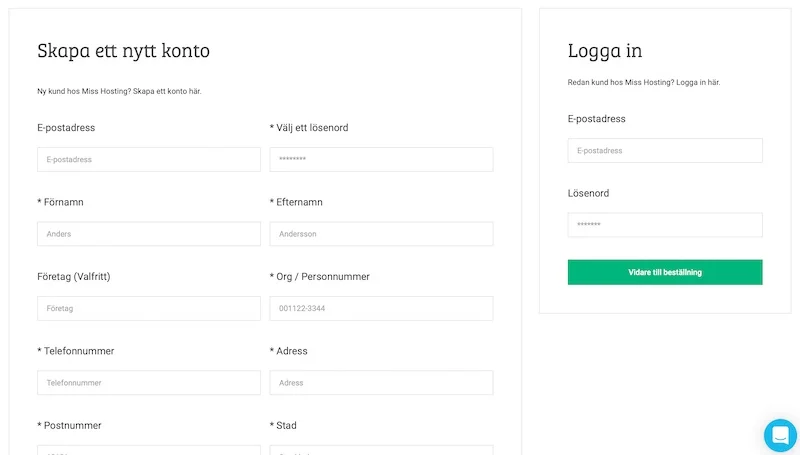Click the Vidare till beställning button

(x=665, y=272)
